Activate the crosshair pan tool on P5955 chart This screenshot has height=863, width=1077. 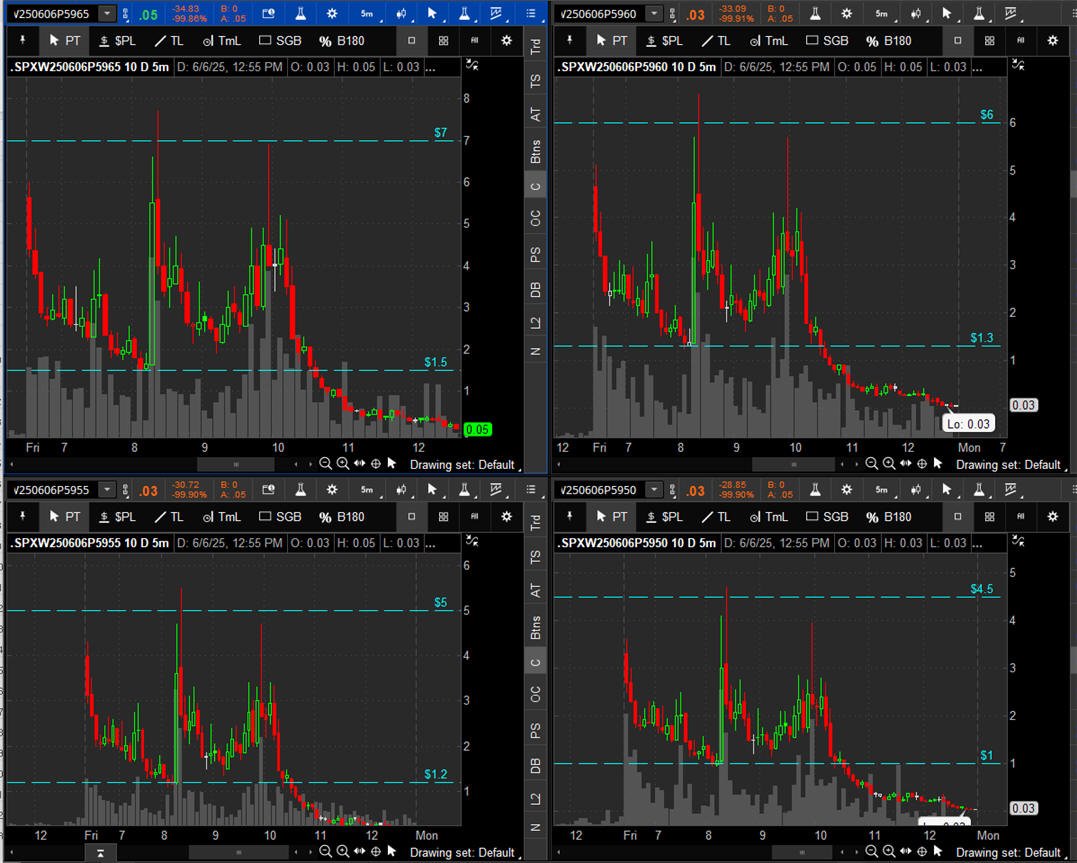pyautogui.click(x=376, y=852)
